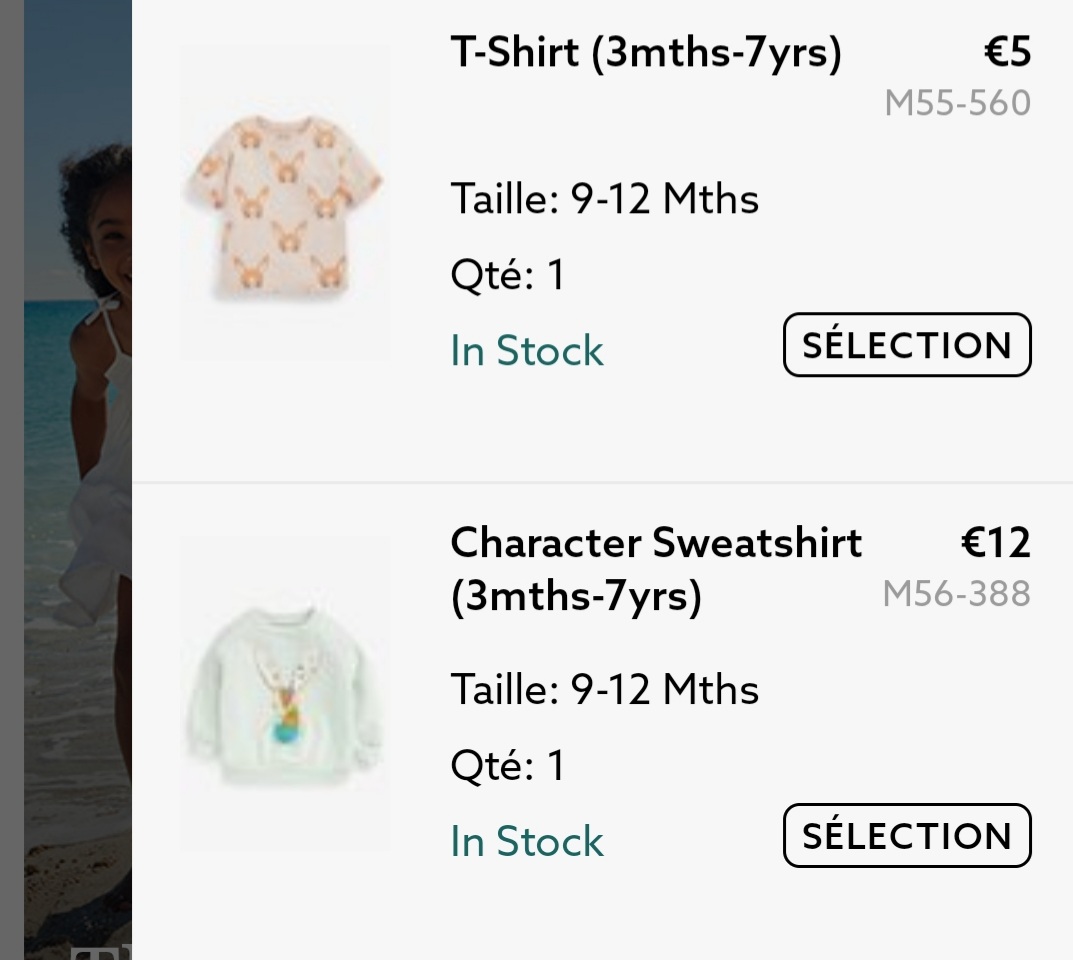
Task: Click the T-Shirt's In Stock status
Action: (x=527, y=351)
